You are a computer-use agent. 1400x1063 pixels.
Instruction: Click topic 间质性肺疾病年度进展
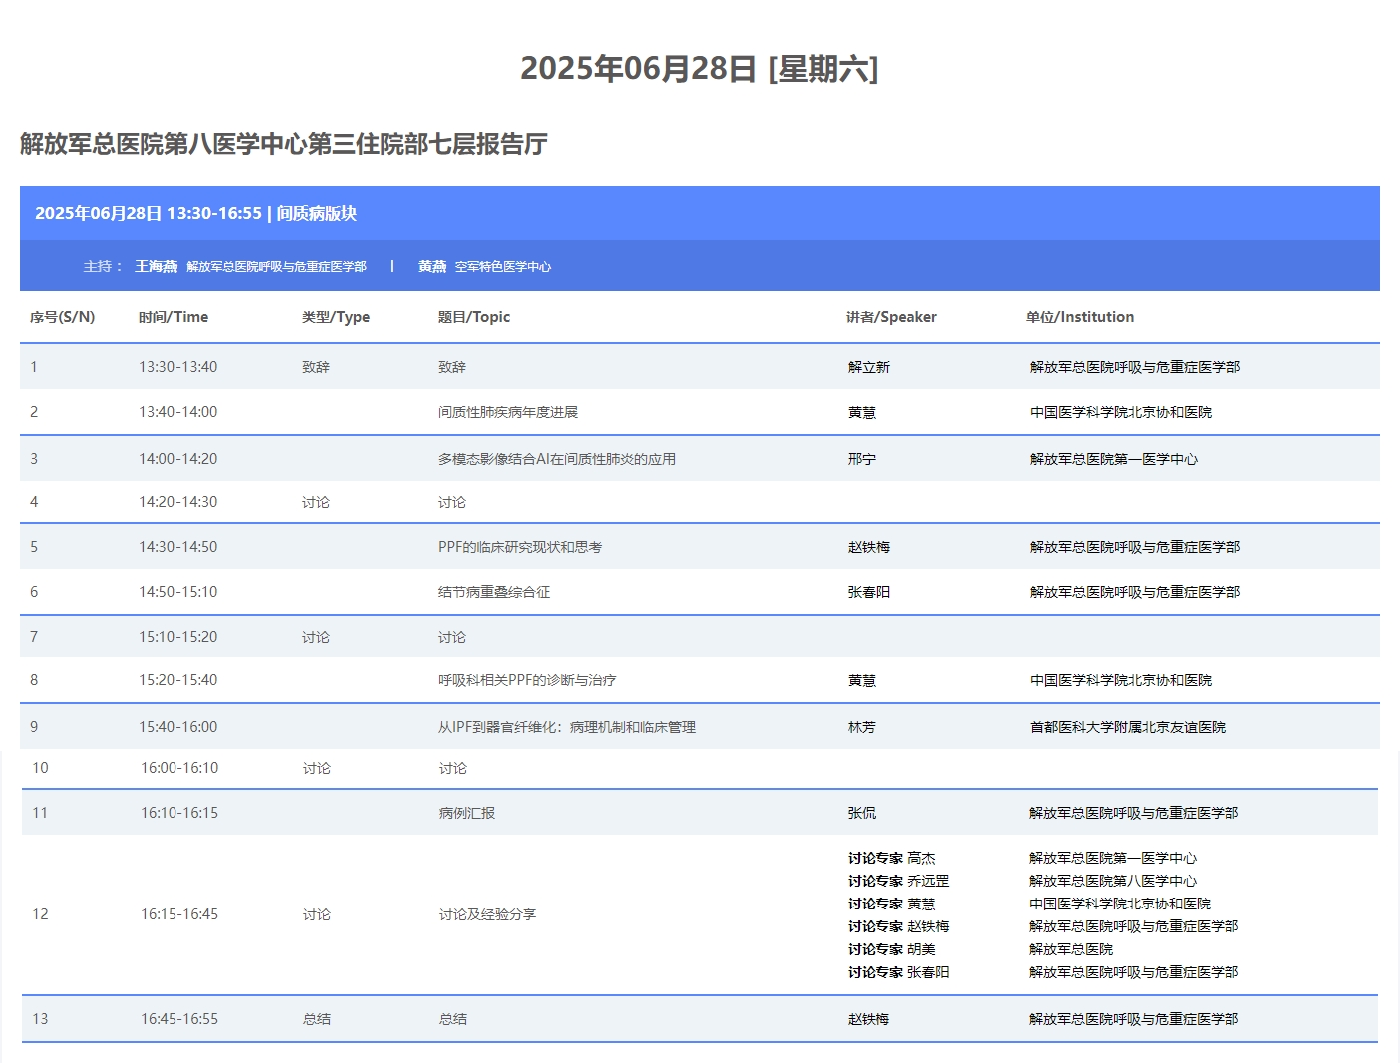(x=508, y=412)
